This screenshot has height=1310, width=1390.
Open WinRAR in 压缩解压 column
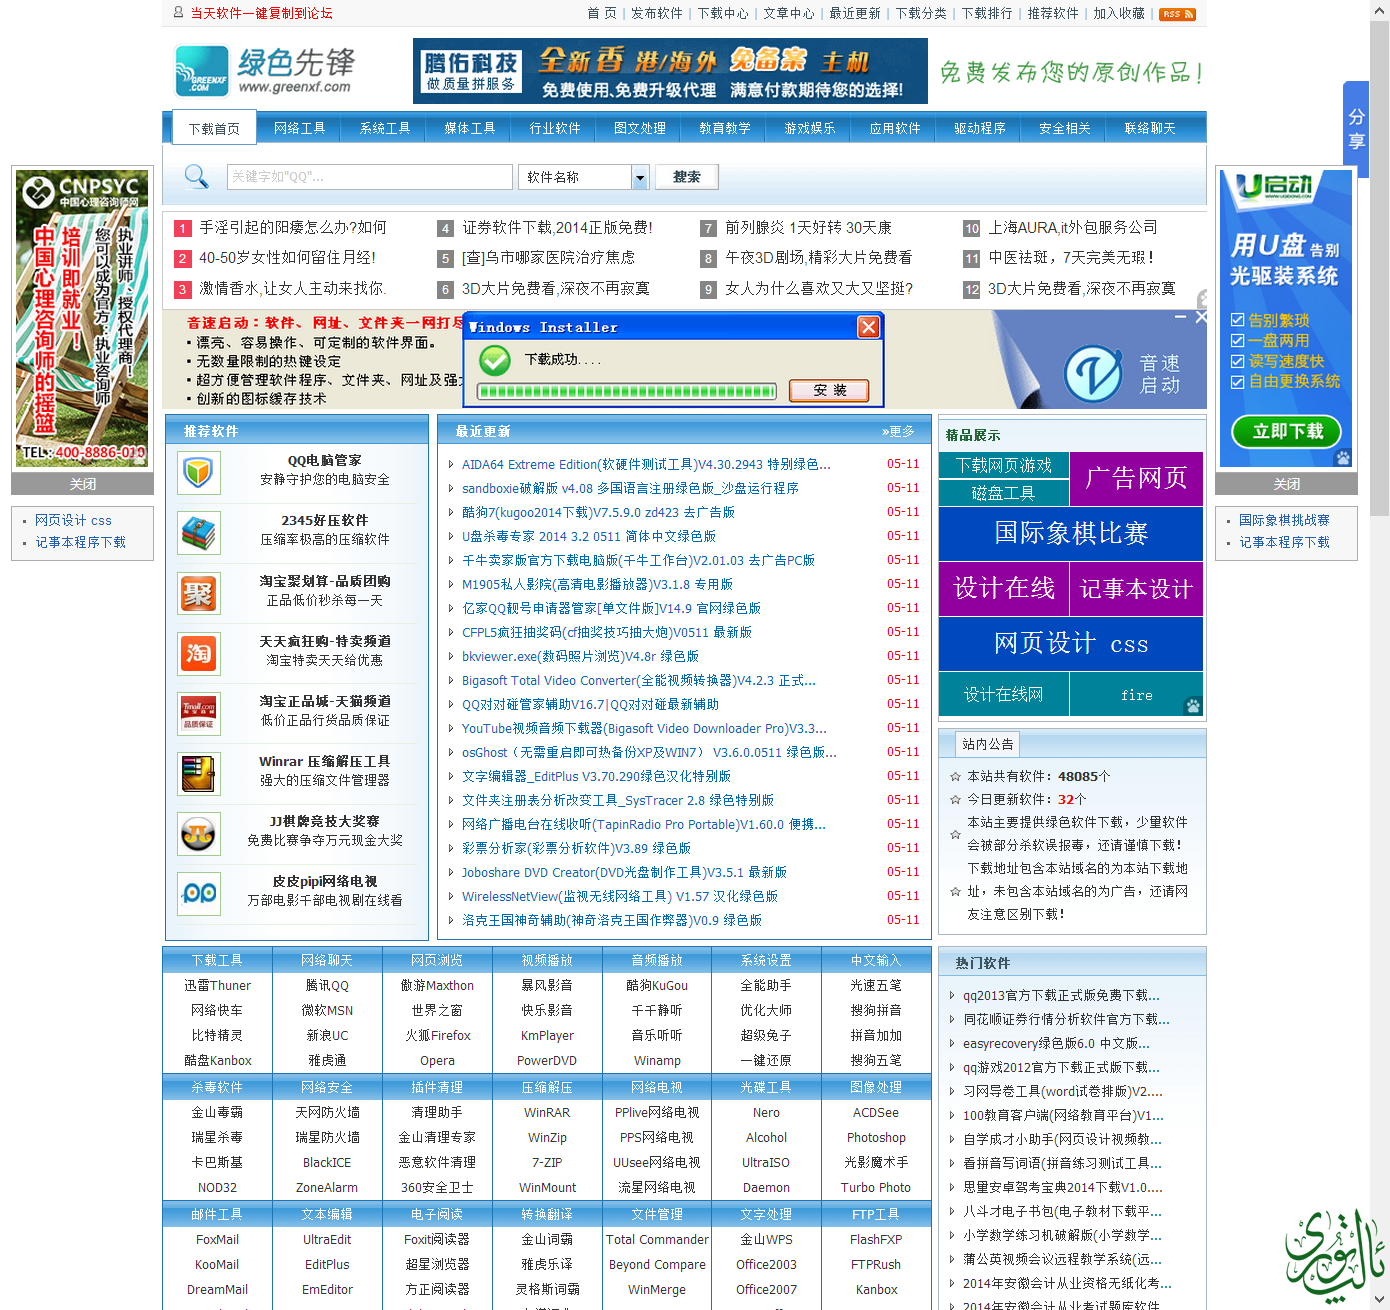pyautogui.click(x=547, y=1113)
